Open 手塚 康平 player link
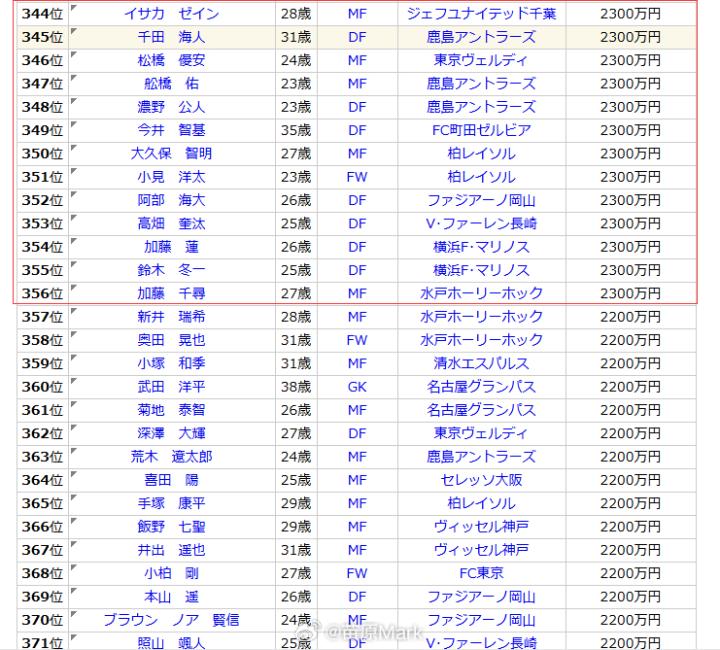This screenshot has height=650, width=720. (x=171, y=503)
